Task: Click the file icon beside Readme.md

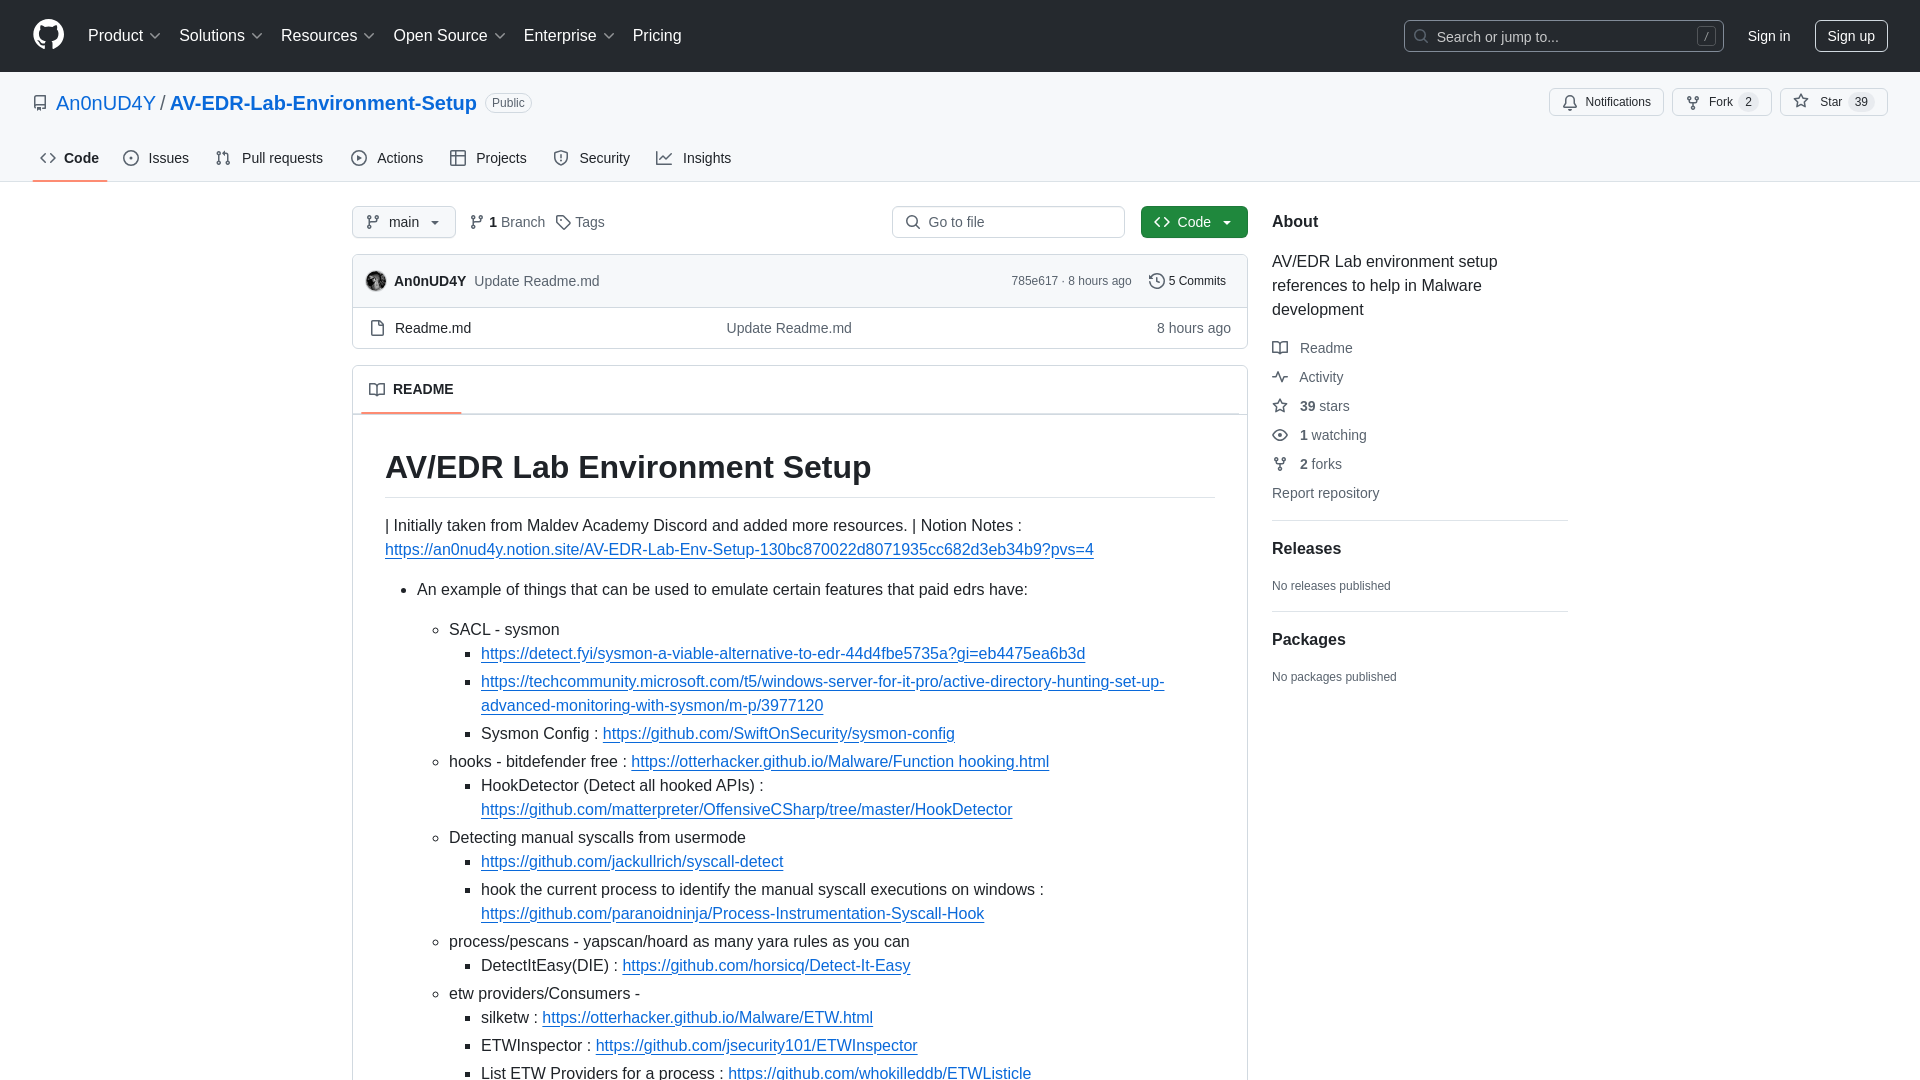Action: point(377,328)
